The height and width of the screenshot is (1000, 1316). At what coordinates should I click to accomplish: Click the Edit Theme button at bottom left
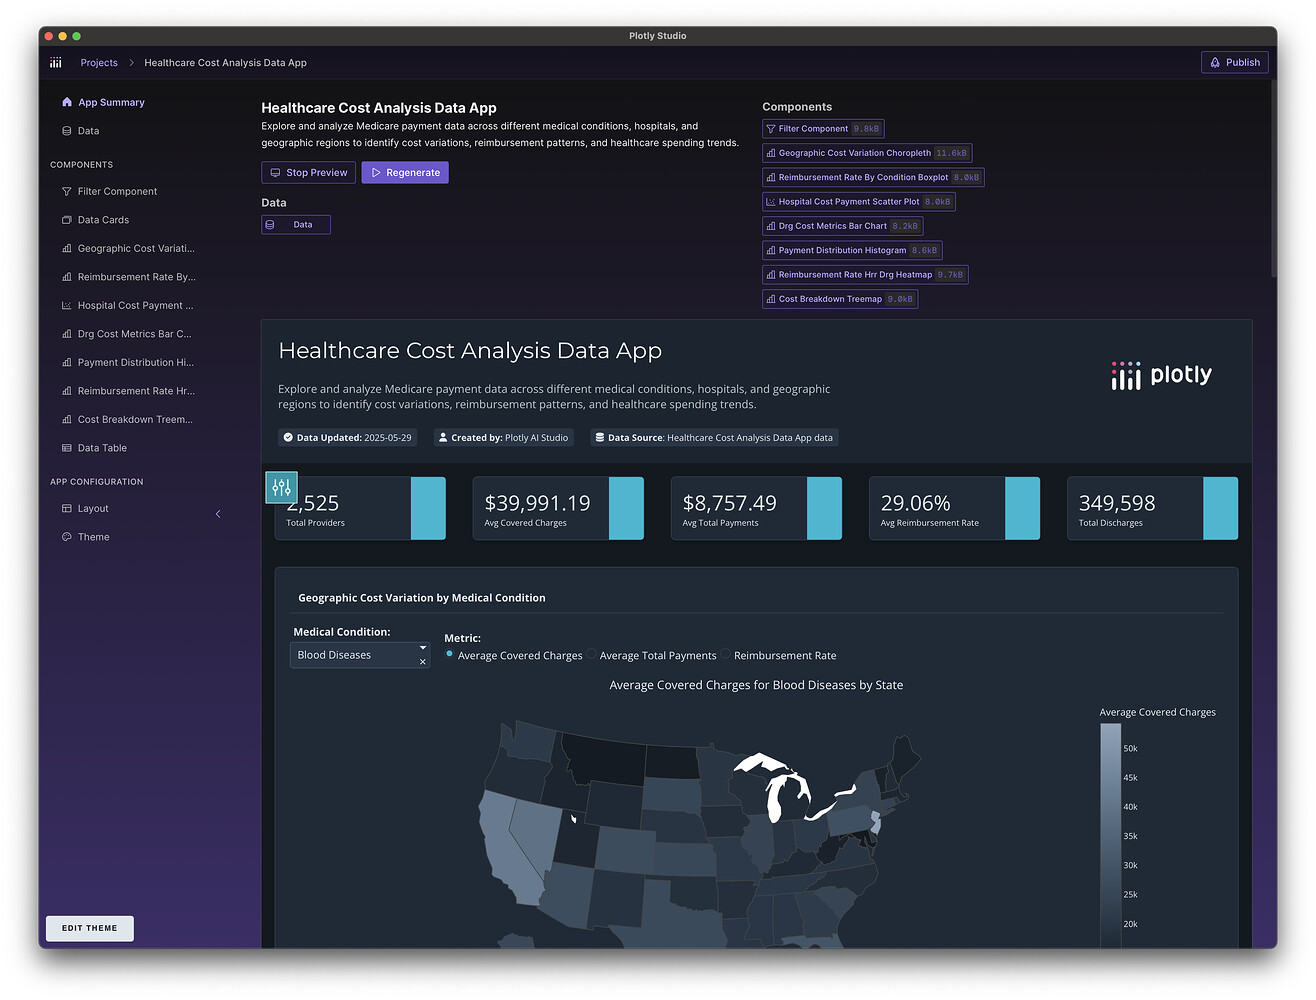coord(89,928)
